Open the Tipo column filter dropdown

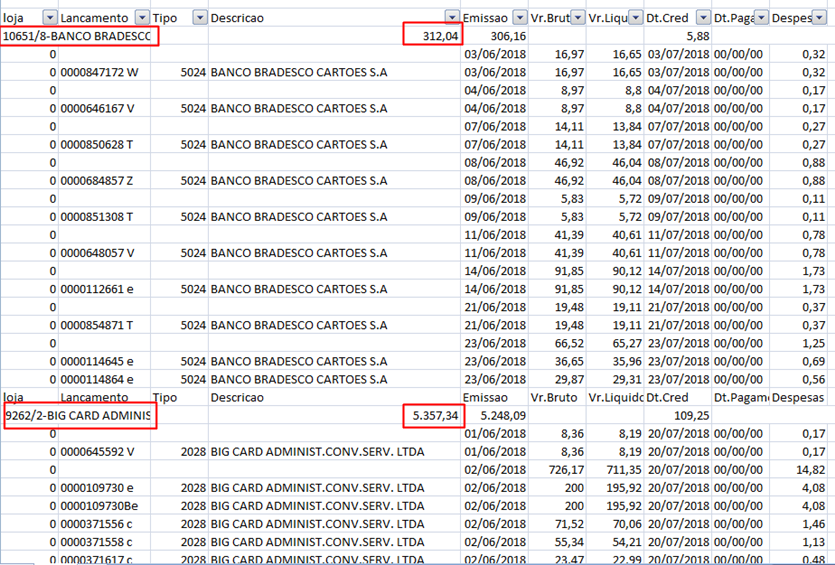pyautogui.click(x=200, y=18)
